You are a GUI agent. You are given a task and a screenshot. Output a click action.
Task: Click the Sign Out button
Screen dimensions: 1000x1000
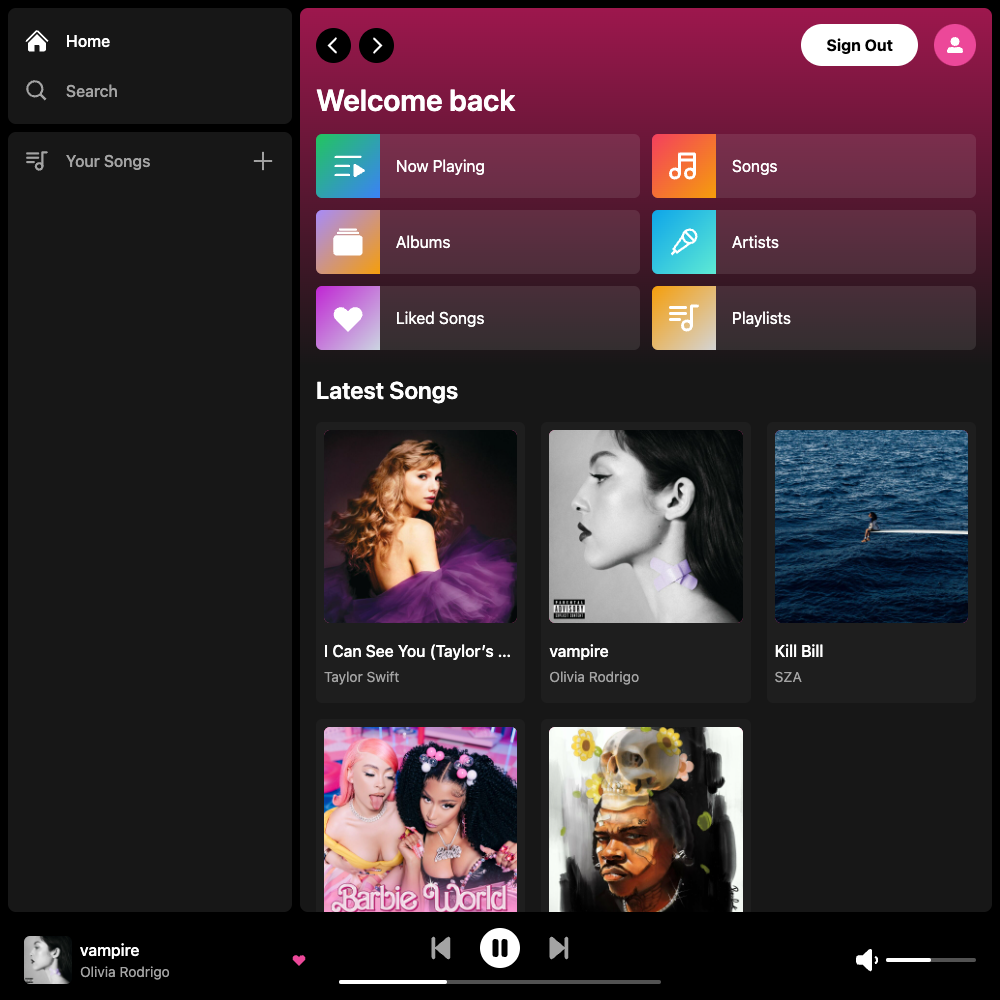tap(859, 45)
